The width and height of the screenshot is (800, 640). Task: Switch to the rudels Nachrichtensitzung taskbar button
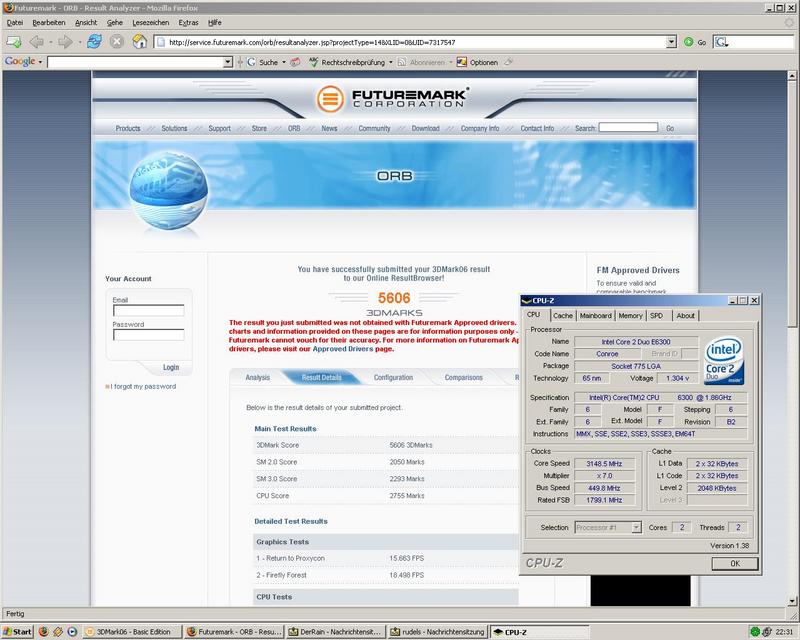pyautogui.click(x=437, y=632)
